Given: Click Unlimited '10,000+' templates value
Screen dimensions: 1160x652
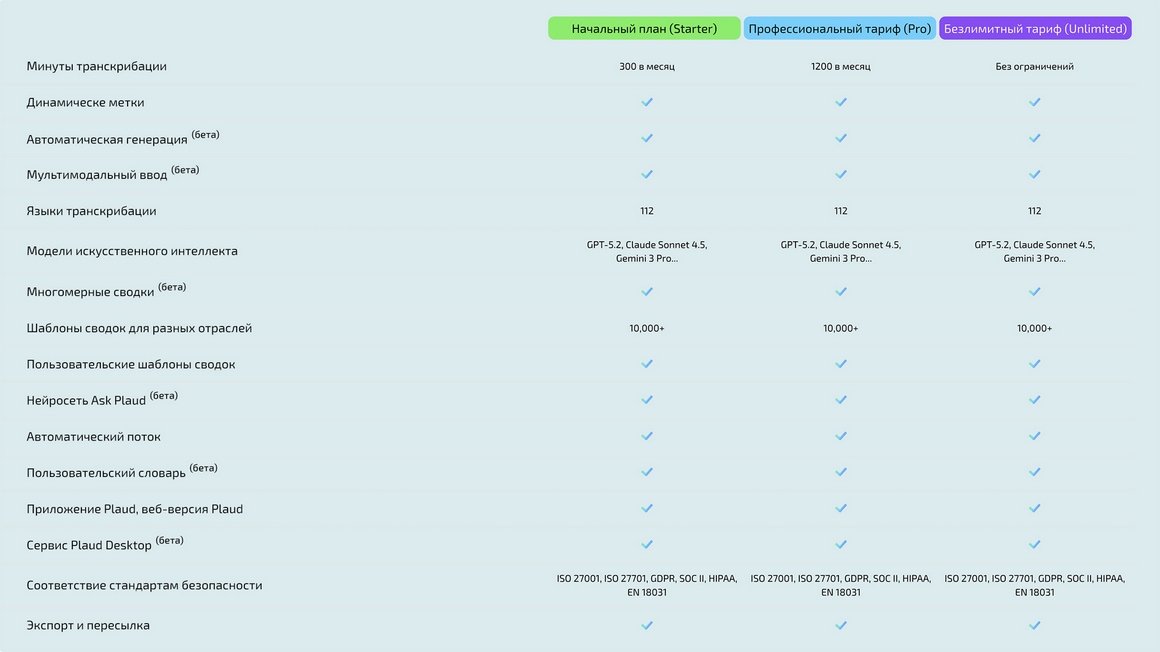Looking at the screenshot, I should 1034,328.
